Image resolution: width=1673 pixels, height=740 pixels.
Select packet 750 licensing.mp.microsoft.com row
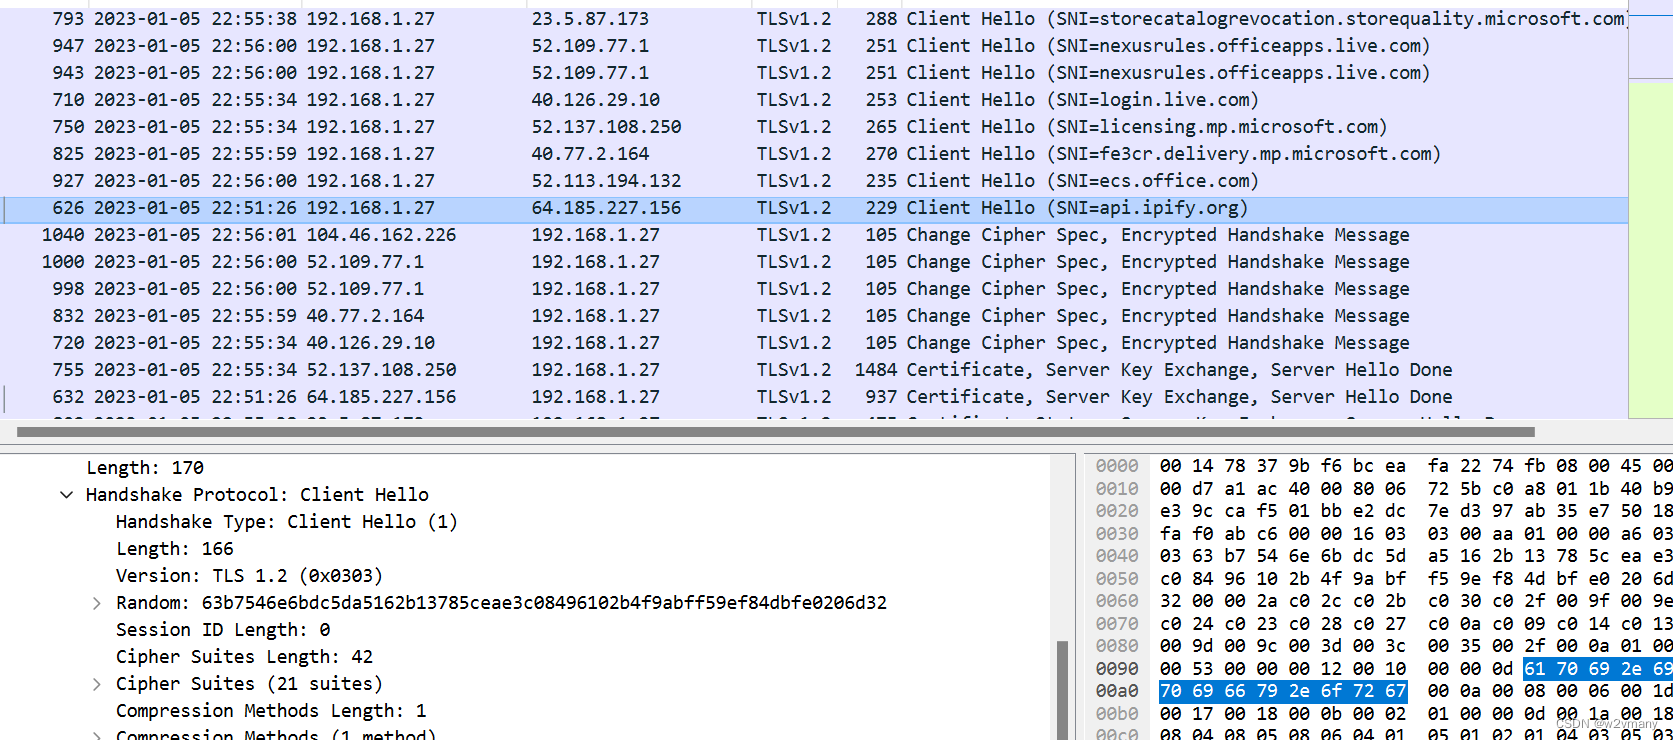coord(814,127)
